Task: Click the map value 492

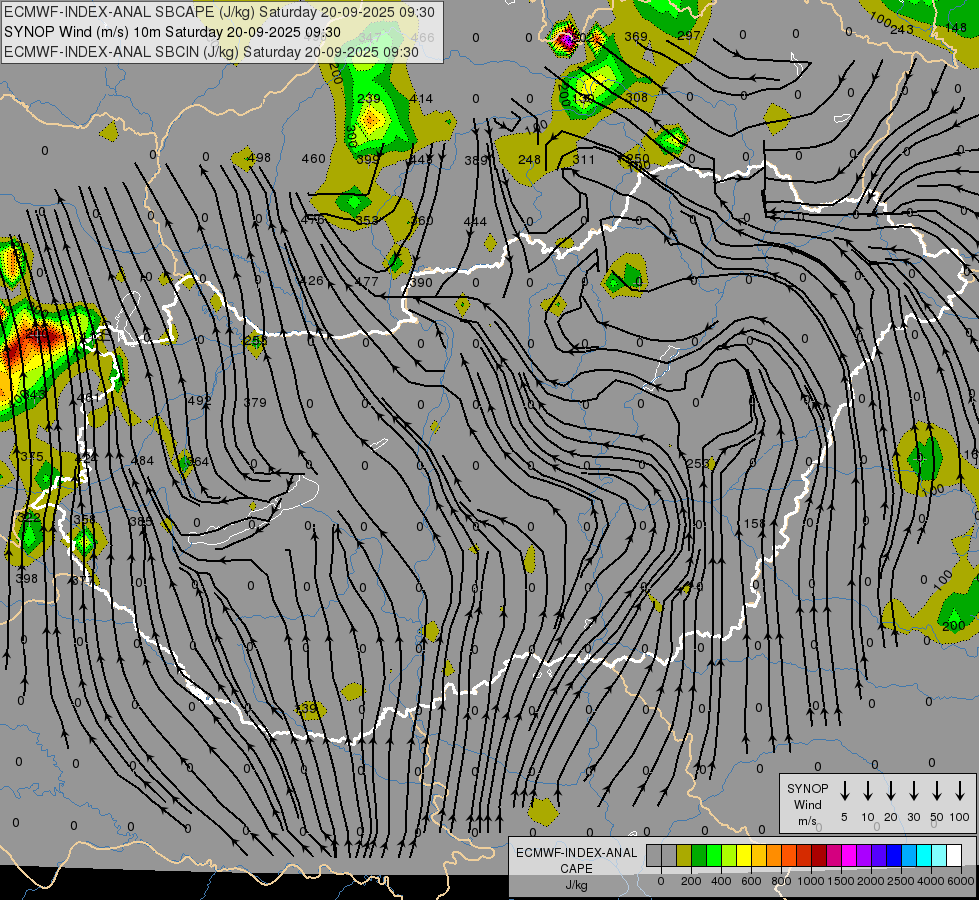Action: 200,400
